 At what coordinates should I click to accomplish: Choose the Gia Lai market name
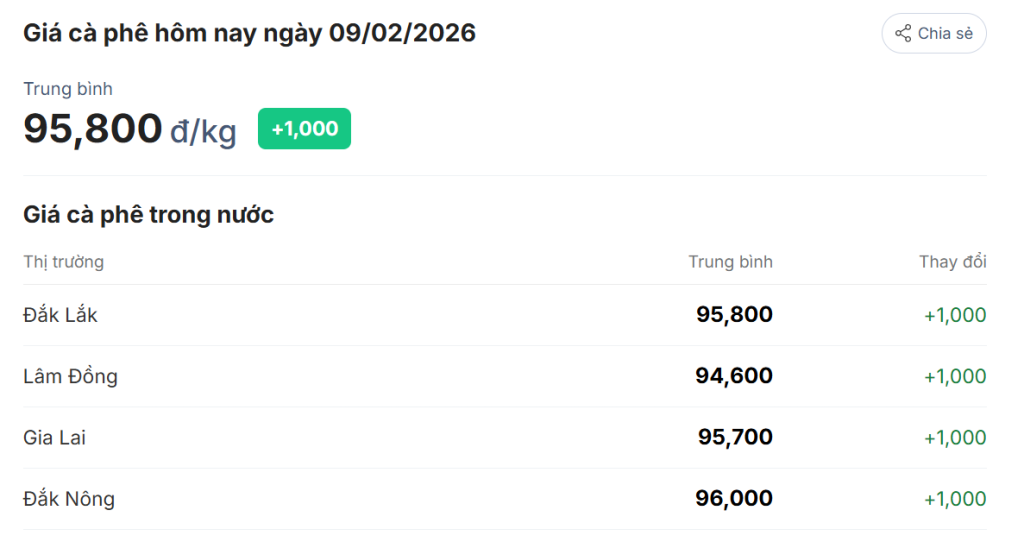[x=55, y=437]
